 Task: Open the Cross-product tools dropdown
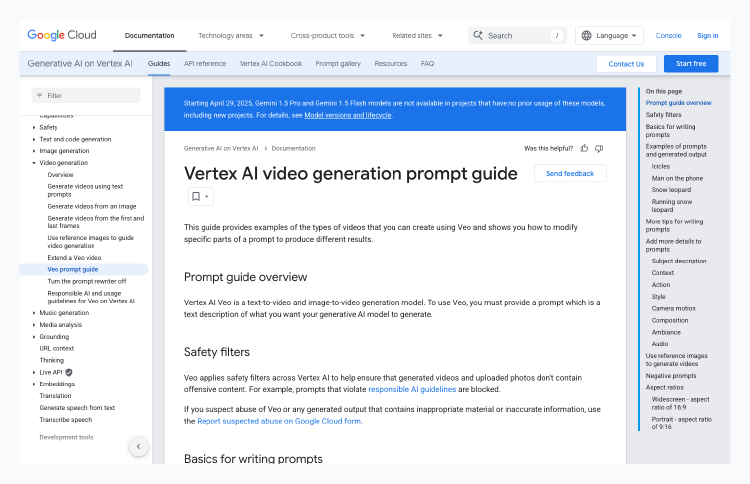tap(328, 35)
